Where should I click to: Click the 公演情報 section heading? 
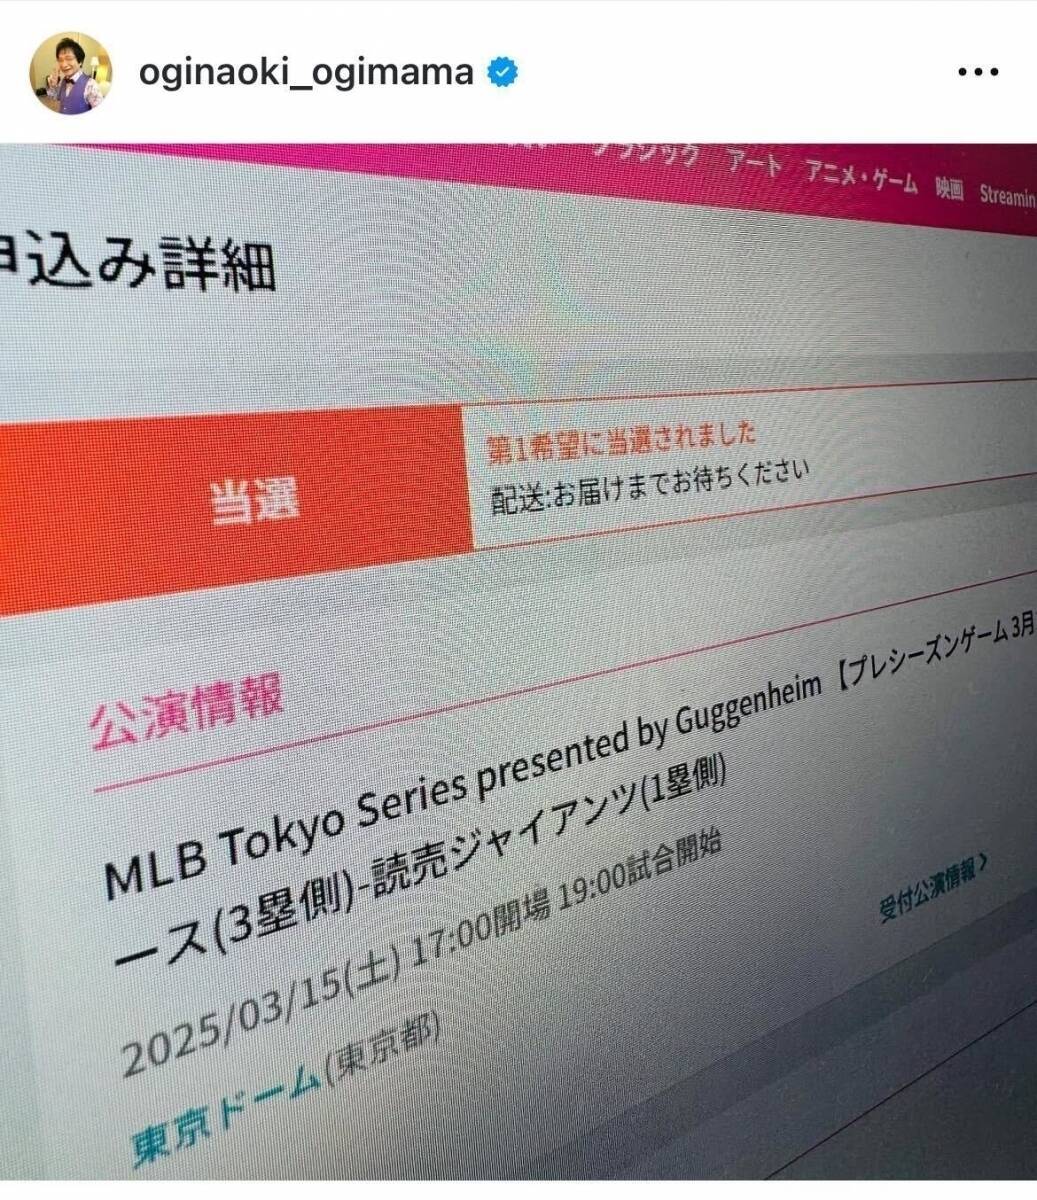[x=188, y=712]
